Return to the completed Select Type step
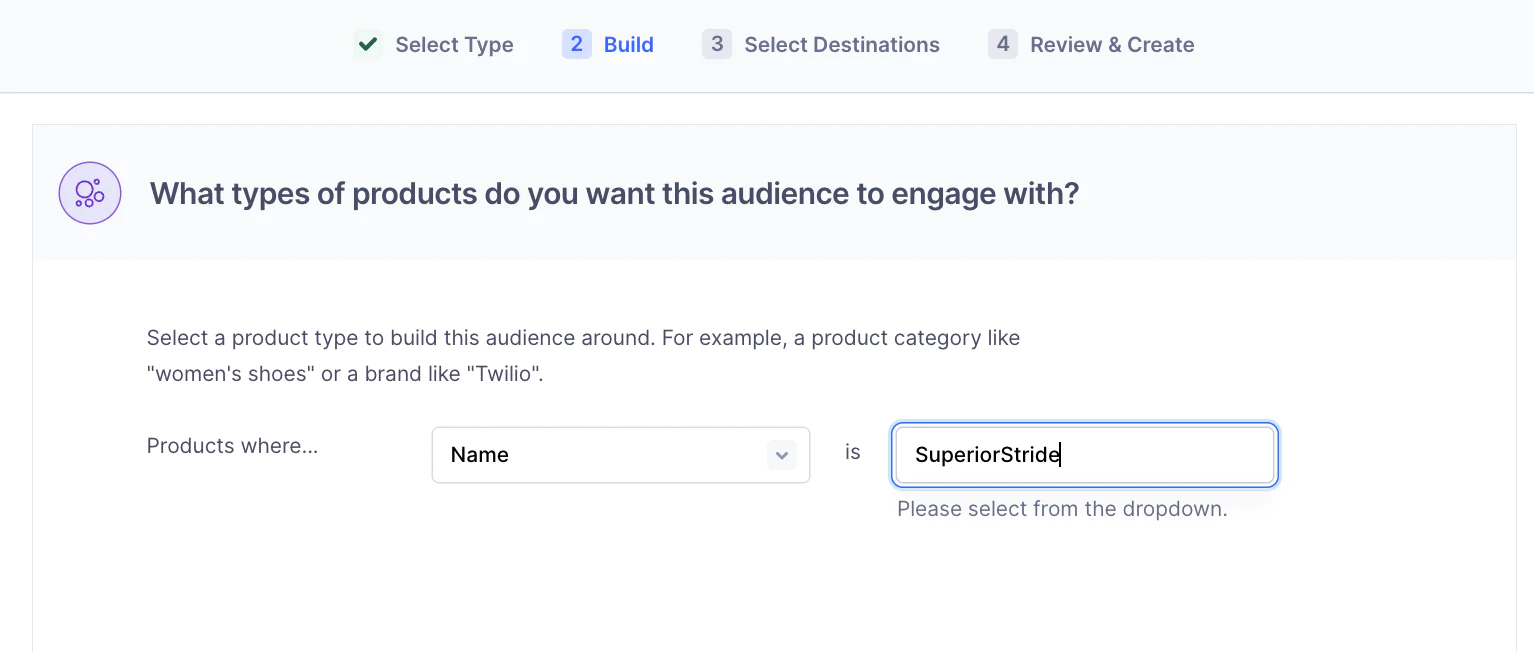This screenshot has height=652, width=1534. point(455,44)
